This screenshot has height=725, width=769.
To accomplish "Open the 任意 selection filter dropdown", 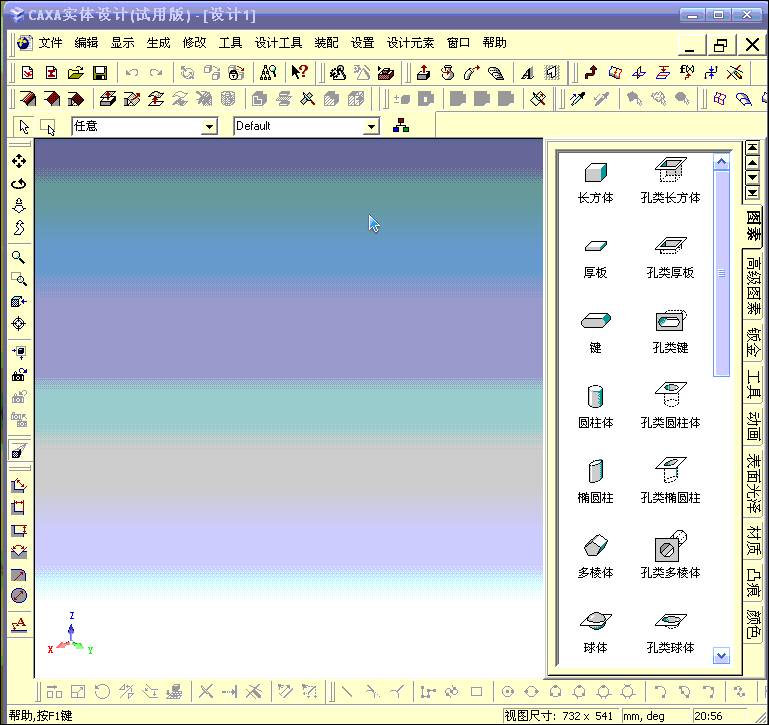I will [209, 127].
